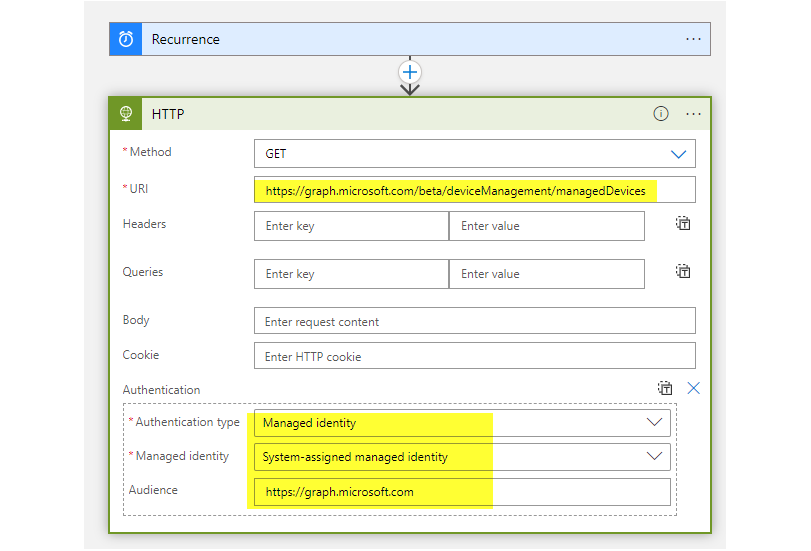Switch Queries to text mode icon
This screenshot has height=551, width=811.
(x=683, y=271)
